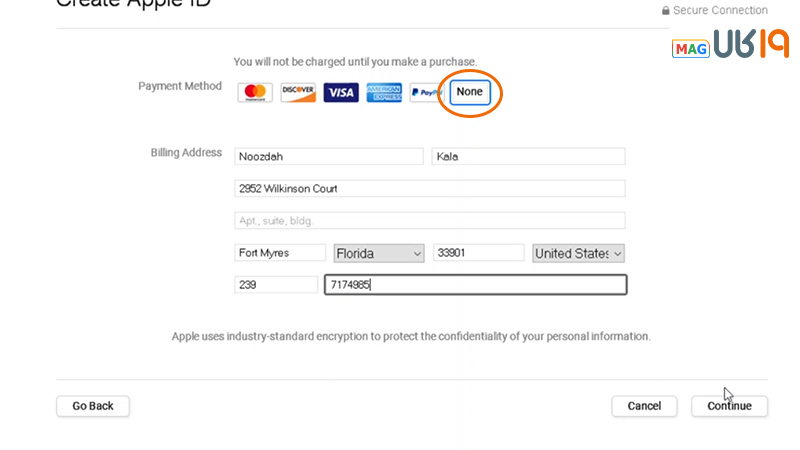Click the Secure Connection lock icon
The image size is (800, 450).
click(x=666, y=11)
